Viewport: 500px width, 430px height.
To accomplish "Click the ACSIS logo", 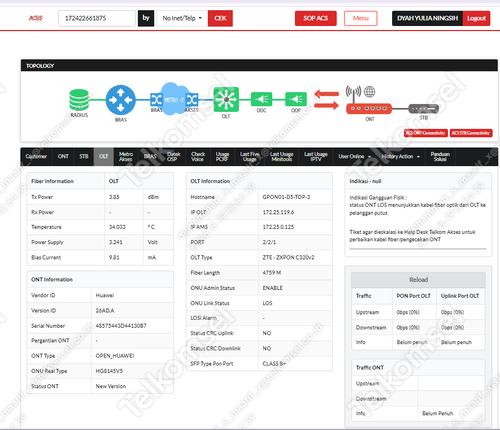I will click(x=36, y=18).
